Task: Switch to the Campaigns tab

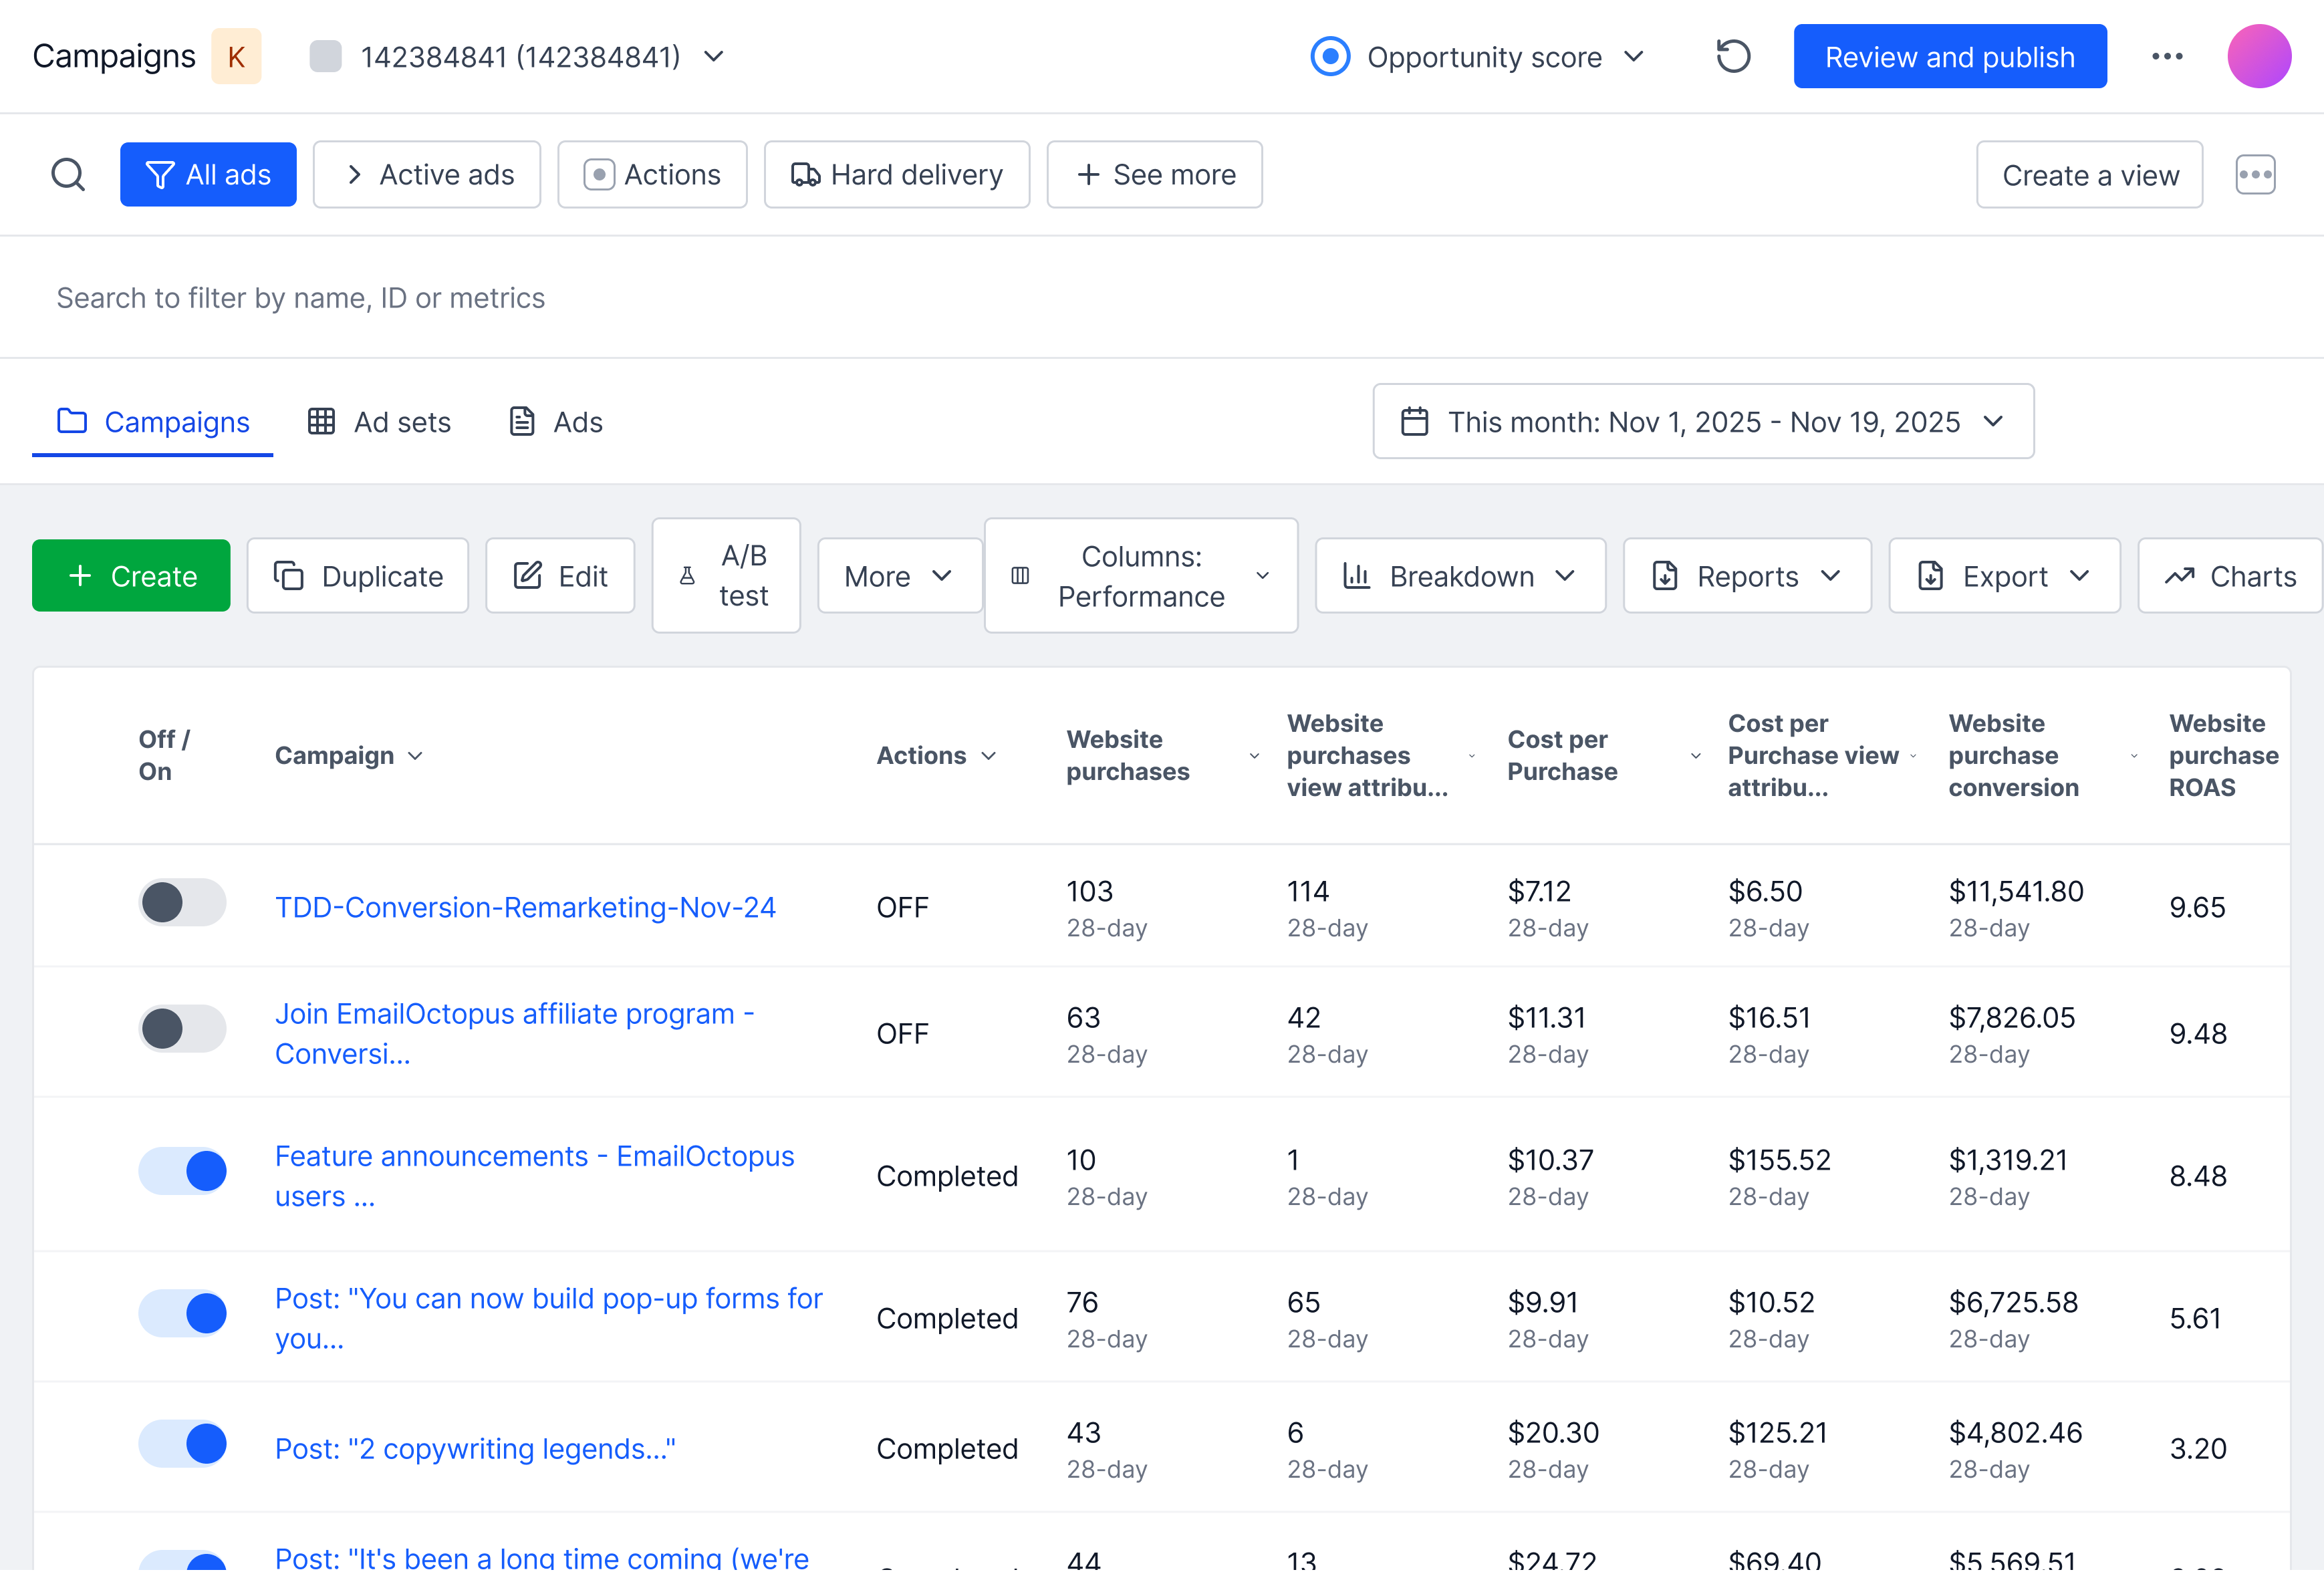Action: tap(152, 421)
